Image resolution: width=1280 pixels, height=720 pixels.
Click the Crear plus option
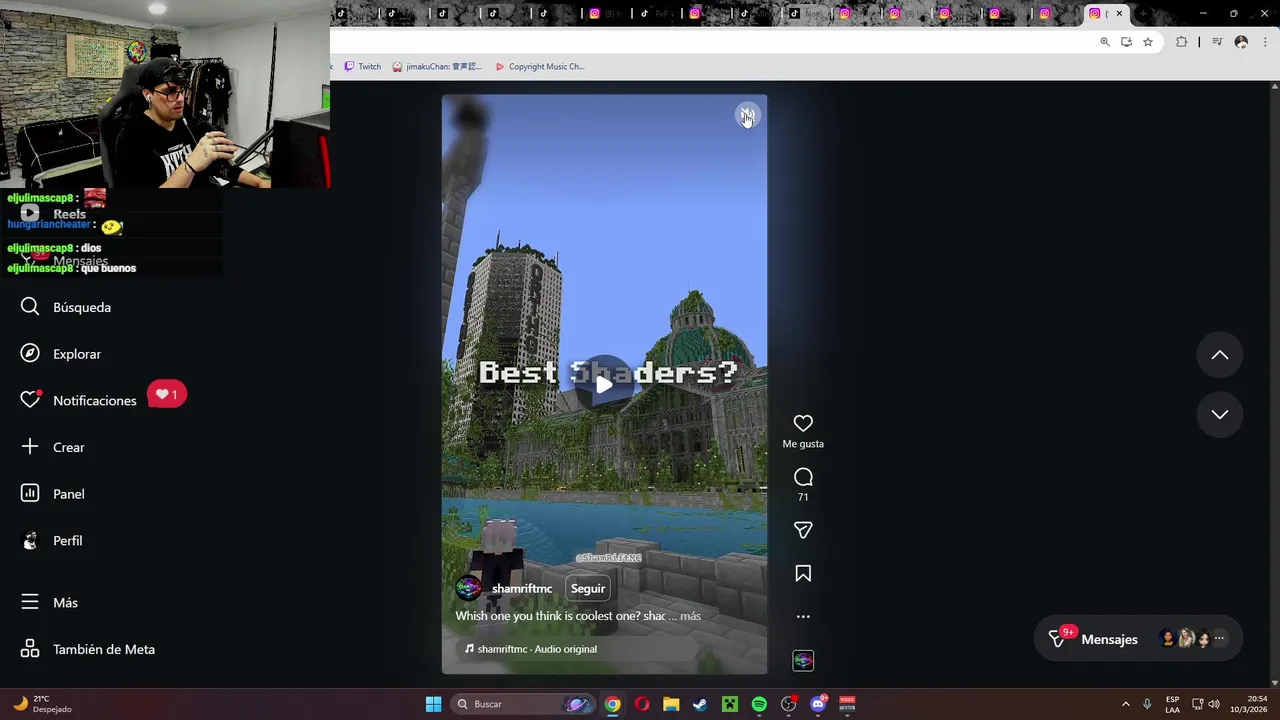click(53, 447)
